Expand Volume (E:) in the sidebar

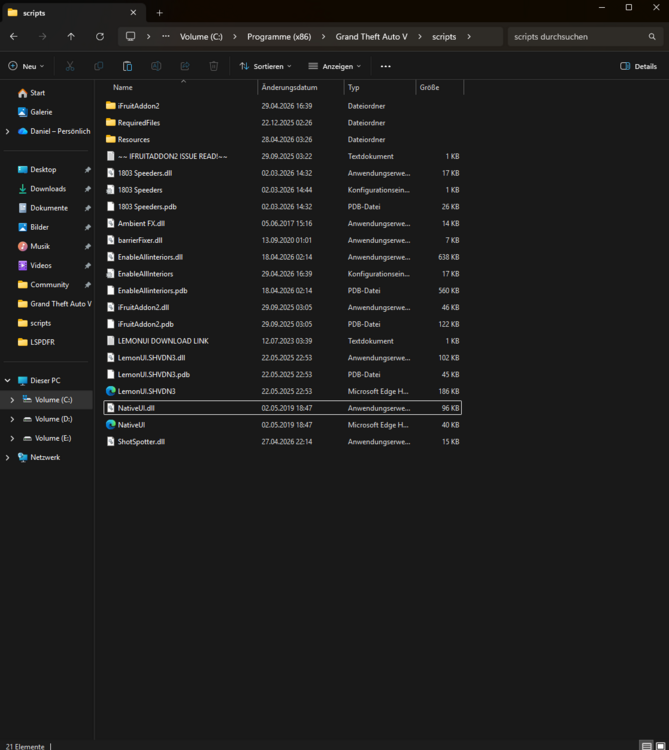[x=12, y=438]
